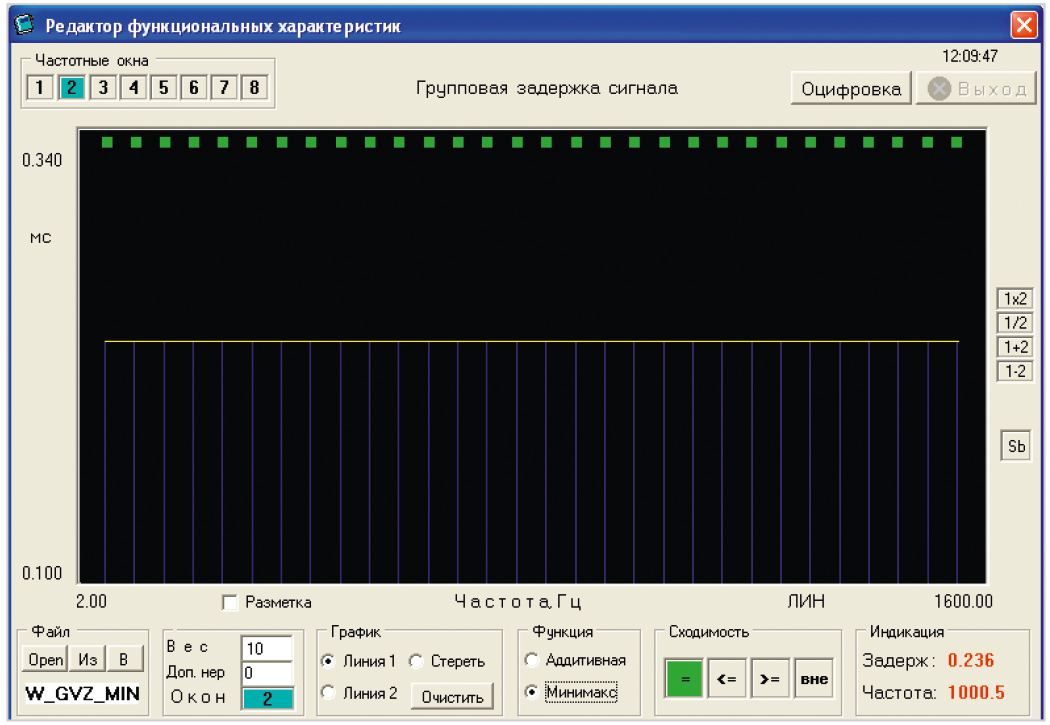Click the Оцифровка button
The image size is (1050, 725).
point(851,88)
